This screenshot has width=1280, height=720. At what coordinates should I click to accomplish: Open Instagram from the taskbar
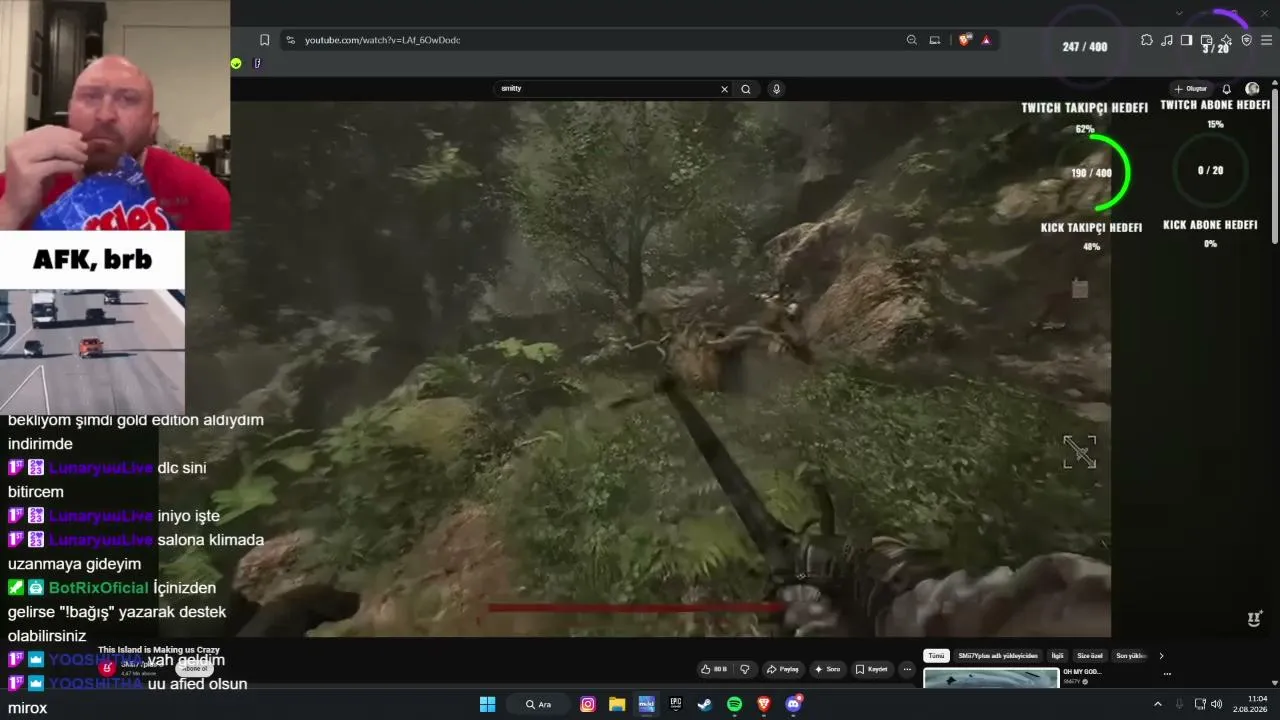[588, 704]
